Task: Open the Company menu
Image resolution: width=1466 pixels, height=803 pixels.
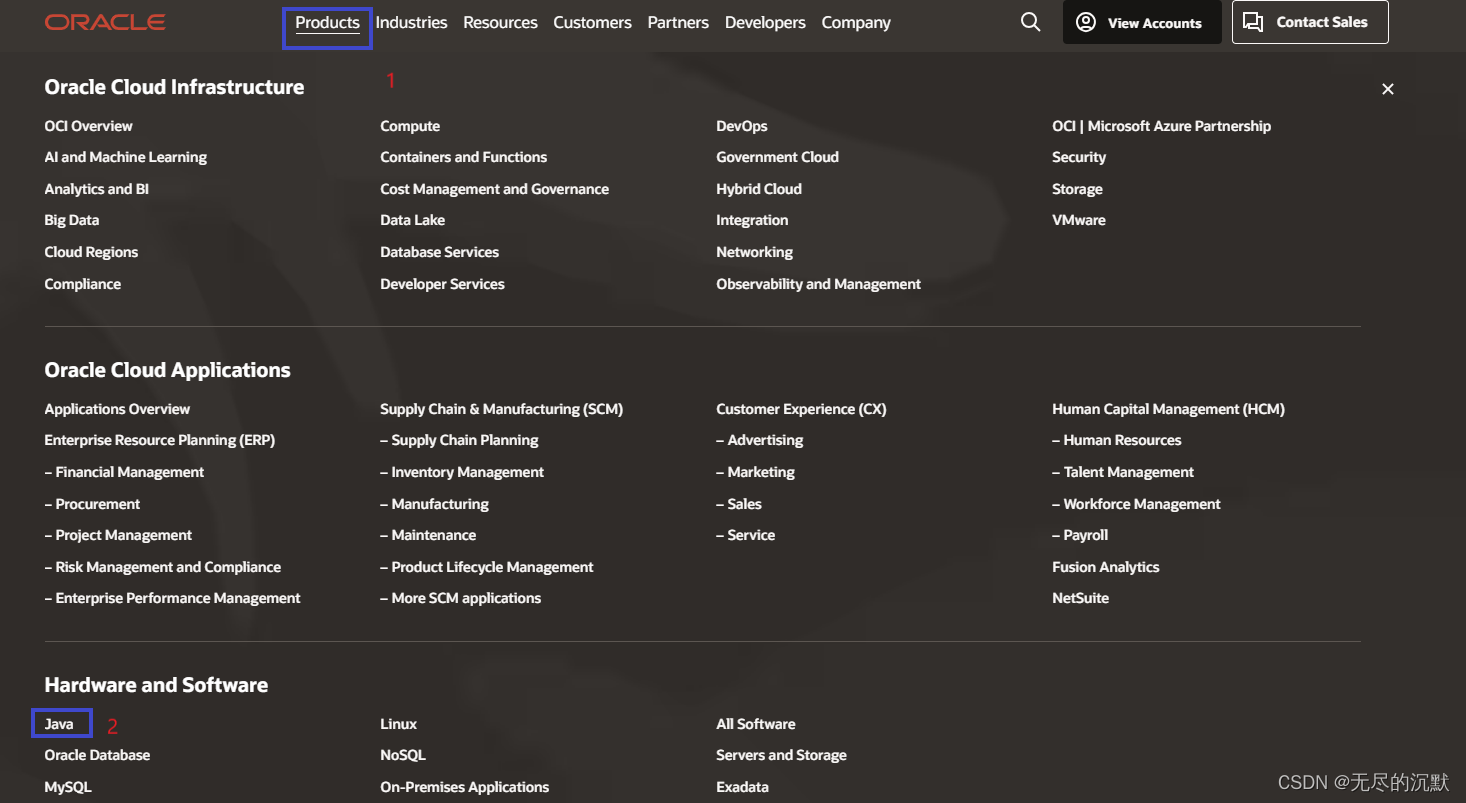Action: click(856, 22)
